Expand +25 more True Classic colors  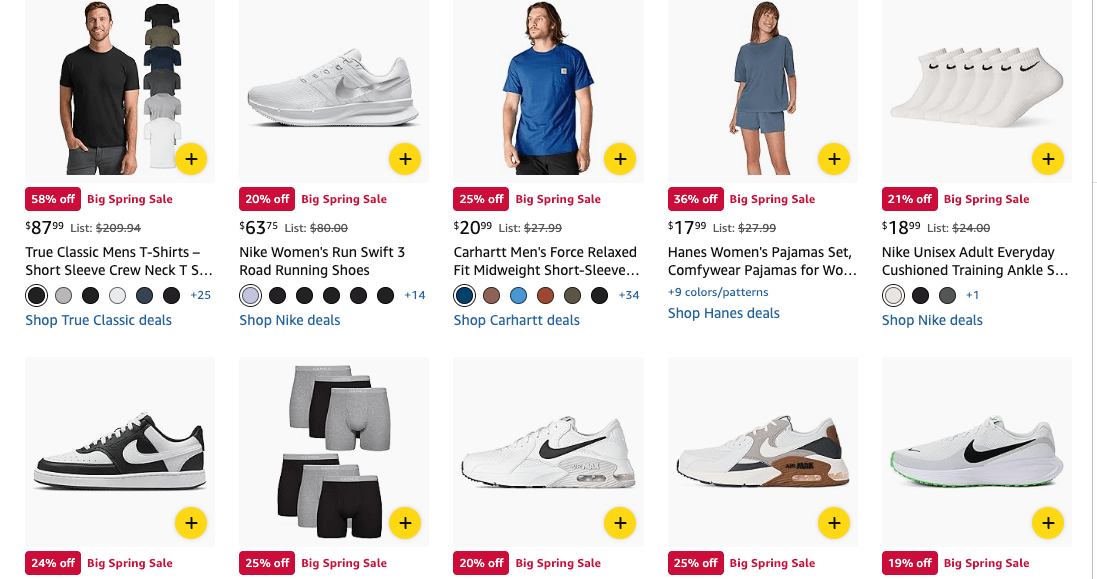coord(200,295)
